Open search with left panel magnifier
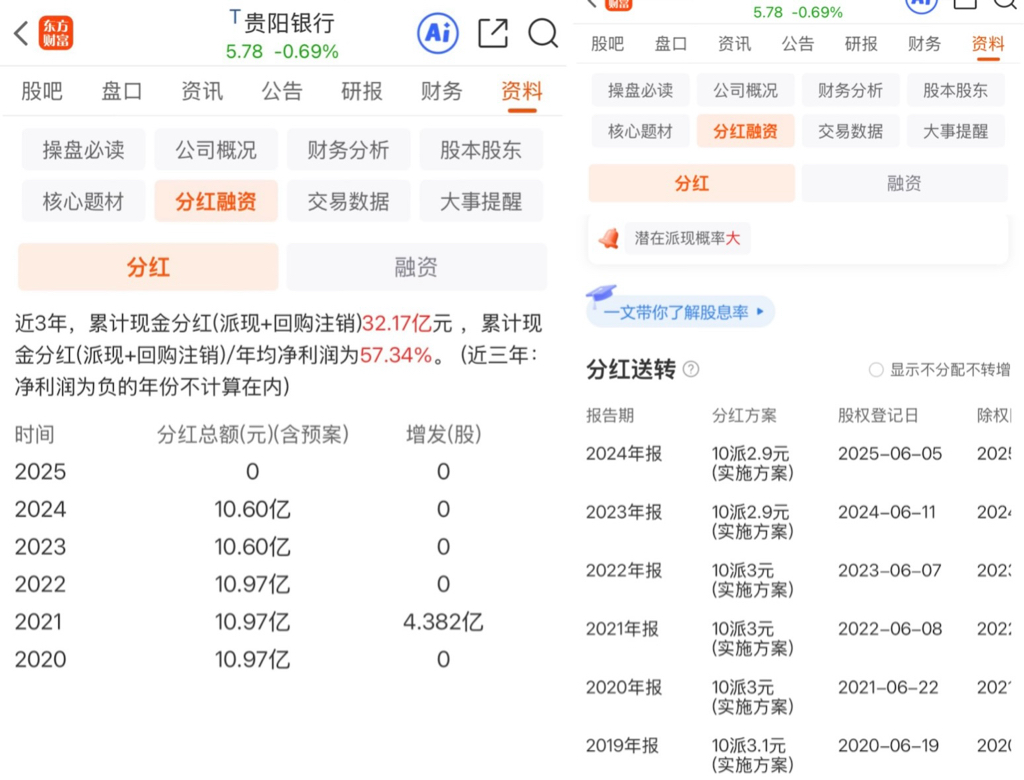The width and height of the screenshot is (1024, 780). (543, 33)
